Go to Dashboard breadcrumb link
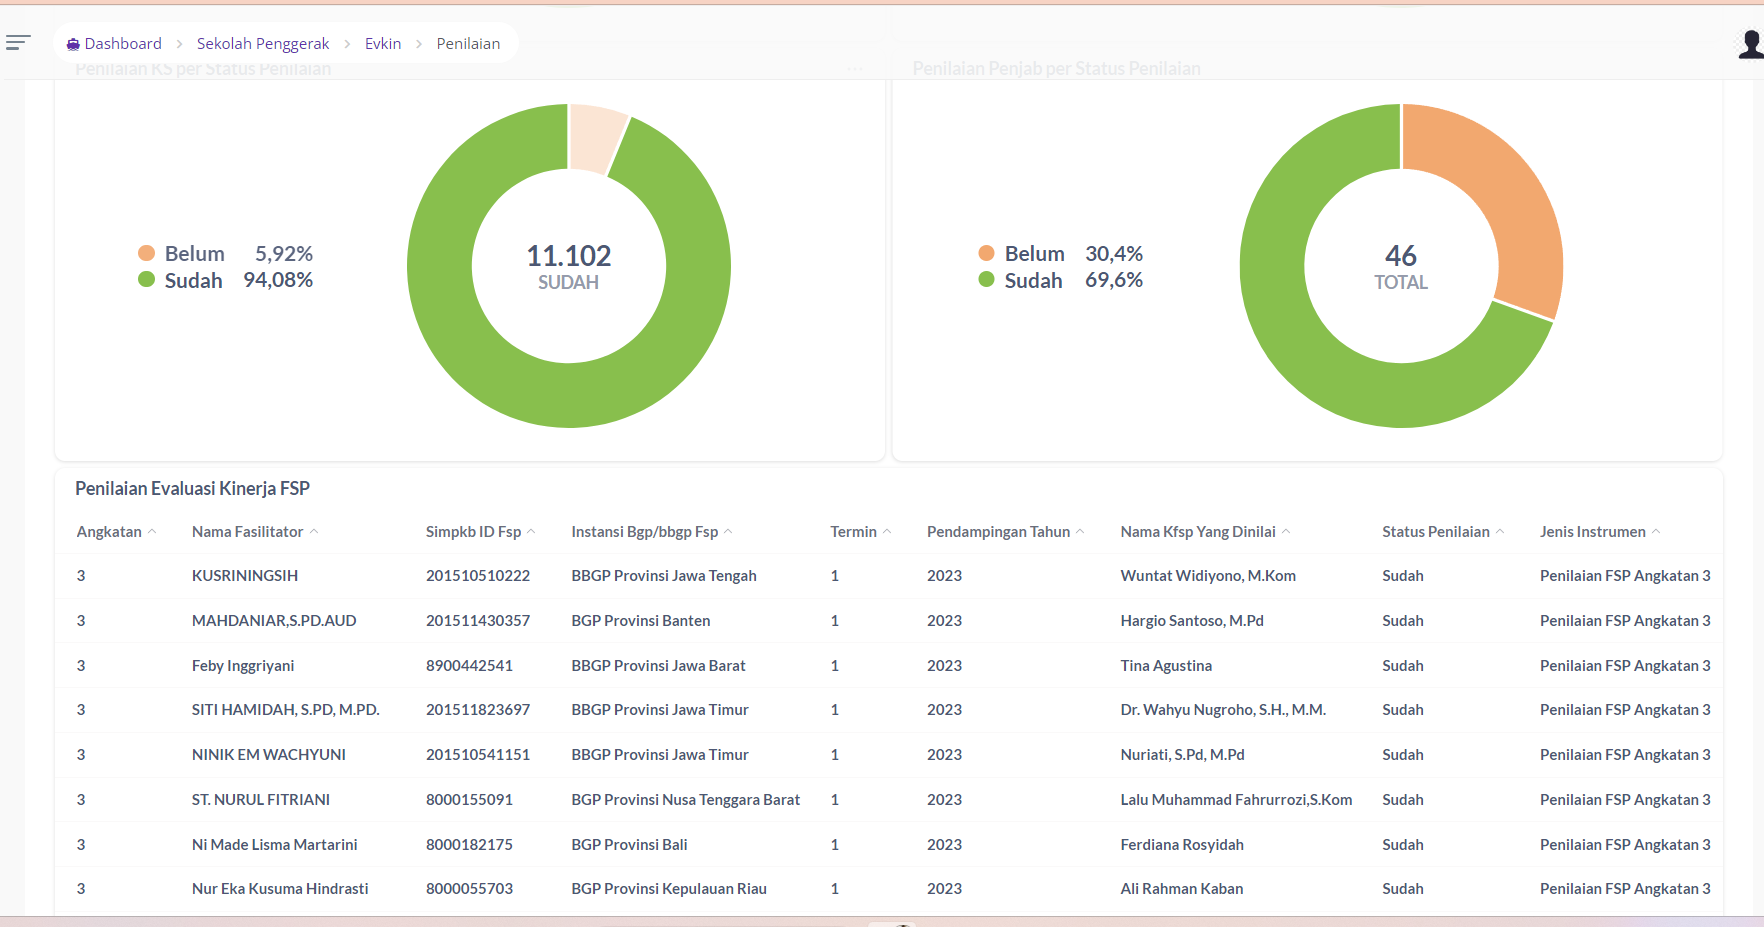Screen dimensions: 1764x927 pos(123,44)
